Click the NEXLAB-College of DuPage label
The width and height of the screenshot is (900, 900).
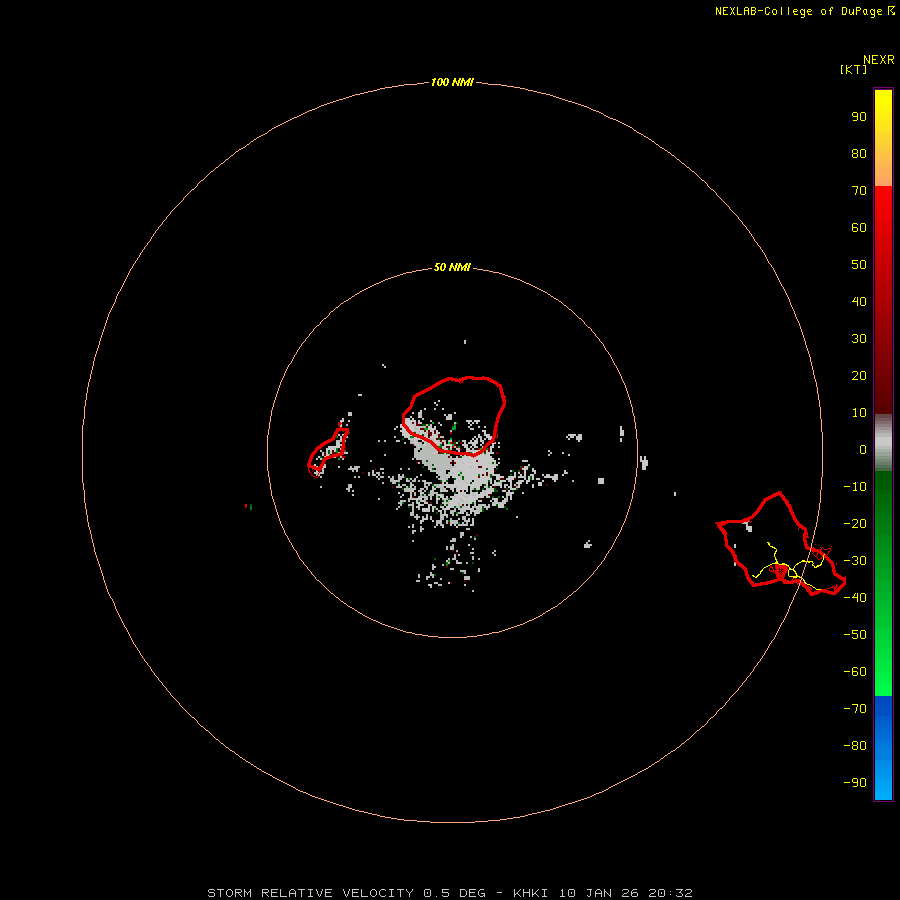tap(798, 11)
